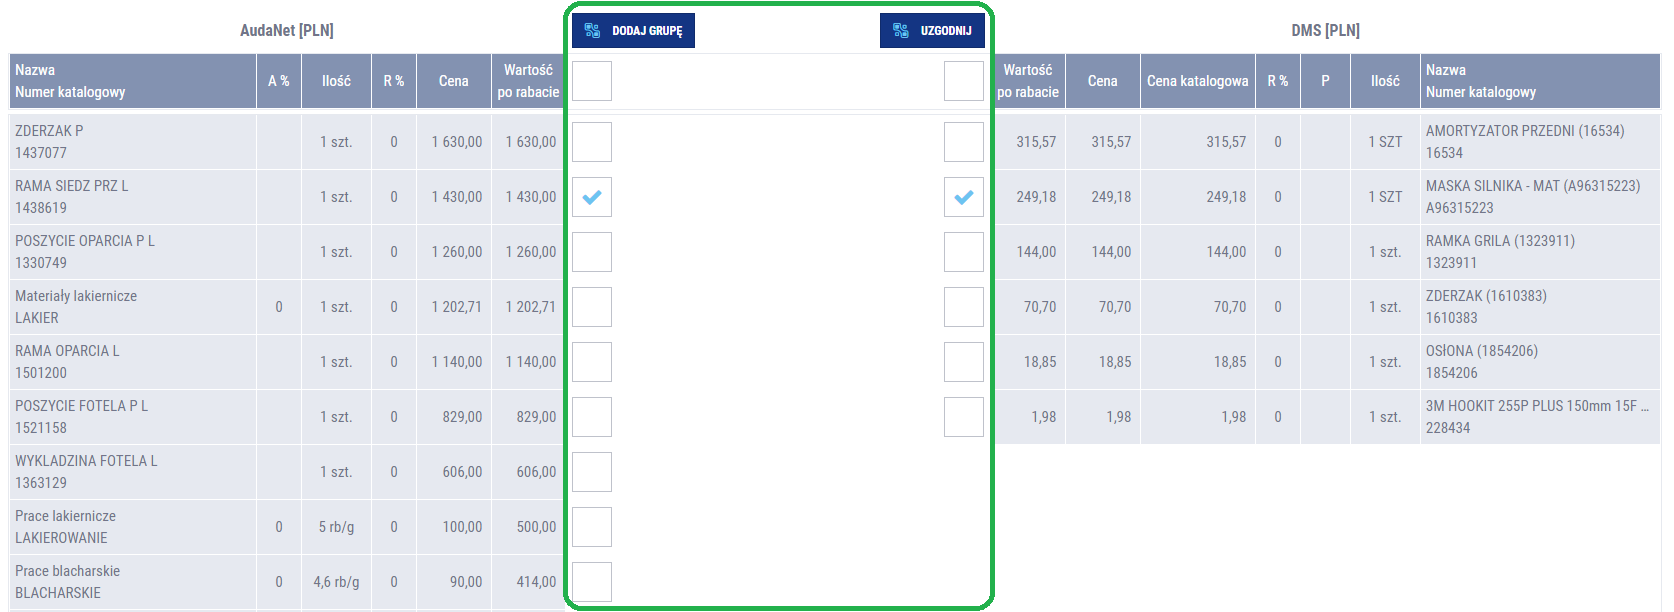The width and height of the screenshot is (1674, 612).
Task: Click the icon on the DODAJ GRUPĘ button
Action: point(592,31)
